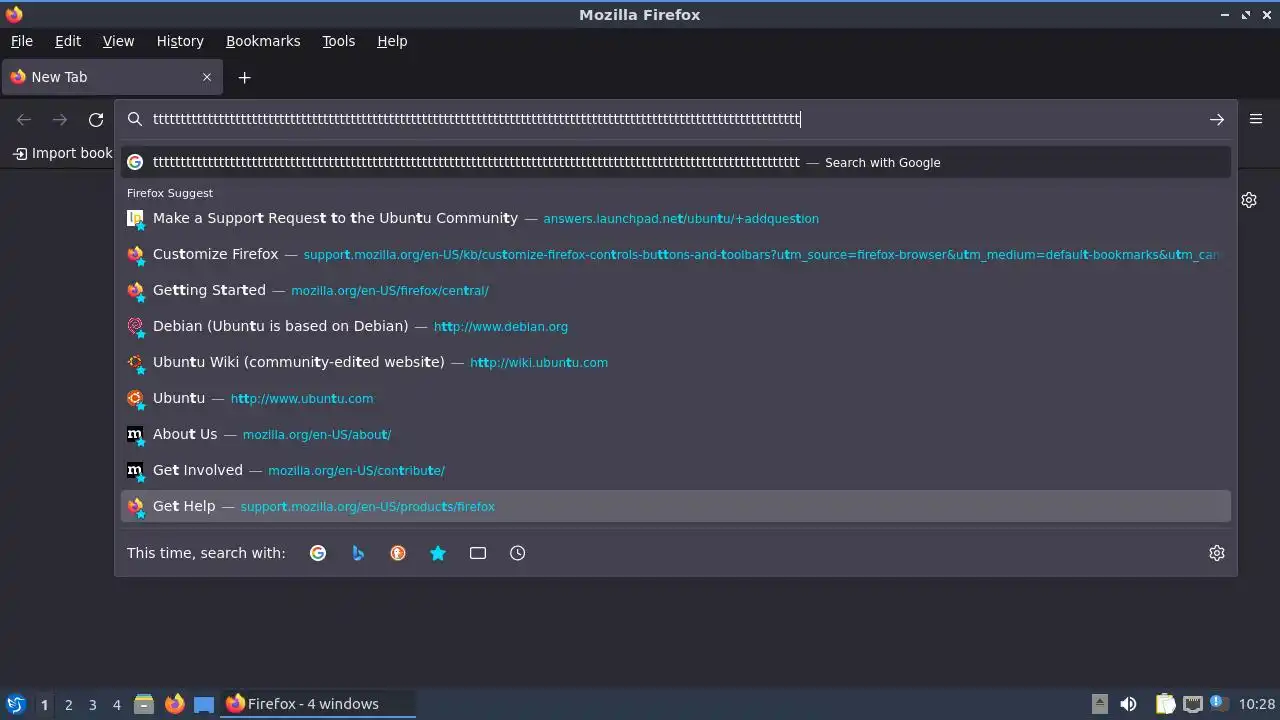Viewport: 1280px width, 720px height.
Task: Click the search magnifier icon in address bar
Action: point(135,119)
